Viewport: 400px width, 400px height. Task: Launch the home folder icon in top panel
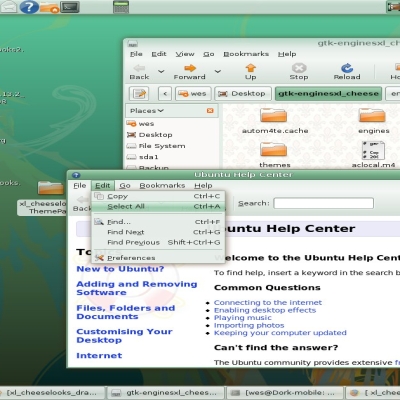[50, 7]
